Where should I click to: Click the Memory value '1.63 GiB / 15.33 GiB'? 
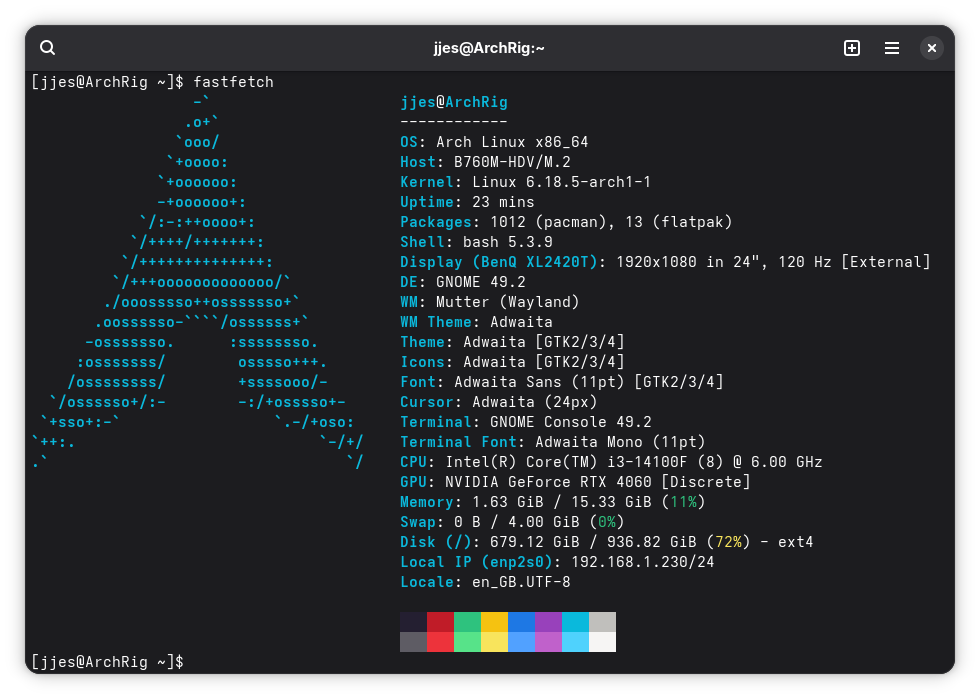[x=561, y=502]
